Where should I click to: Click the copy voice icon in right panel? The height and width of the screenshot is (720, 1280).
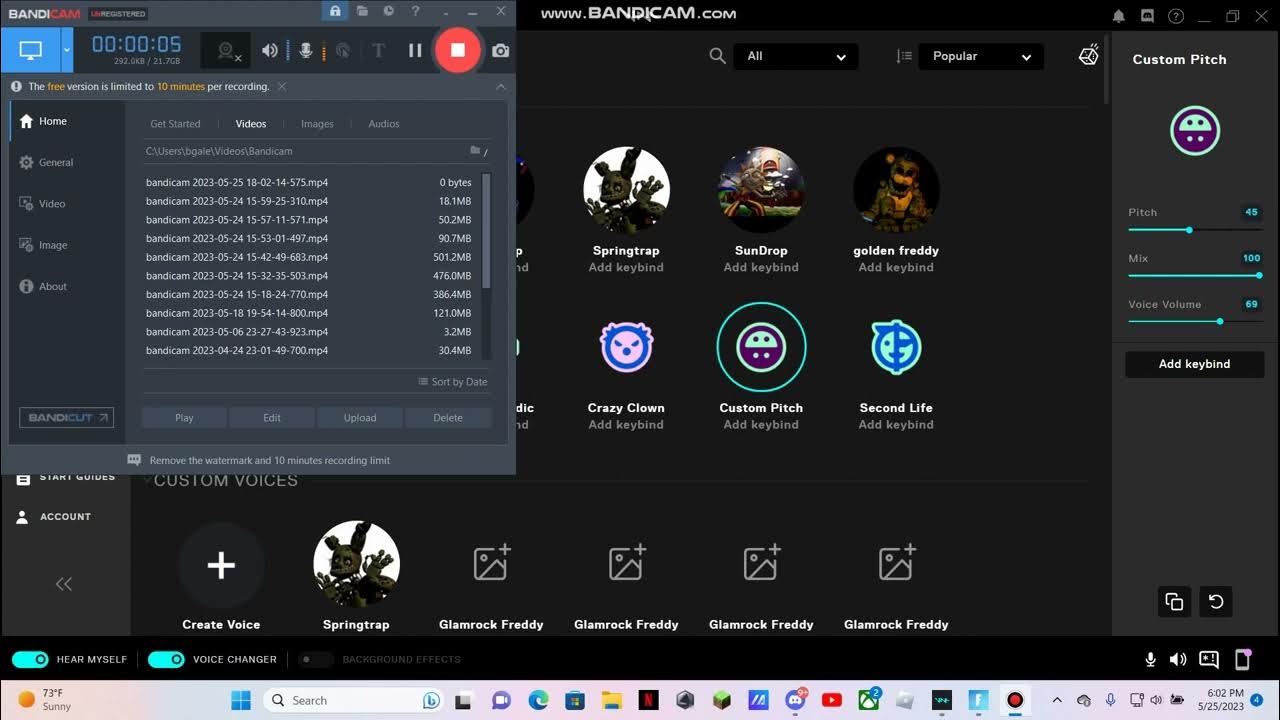1174,602
